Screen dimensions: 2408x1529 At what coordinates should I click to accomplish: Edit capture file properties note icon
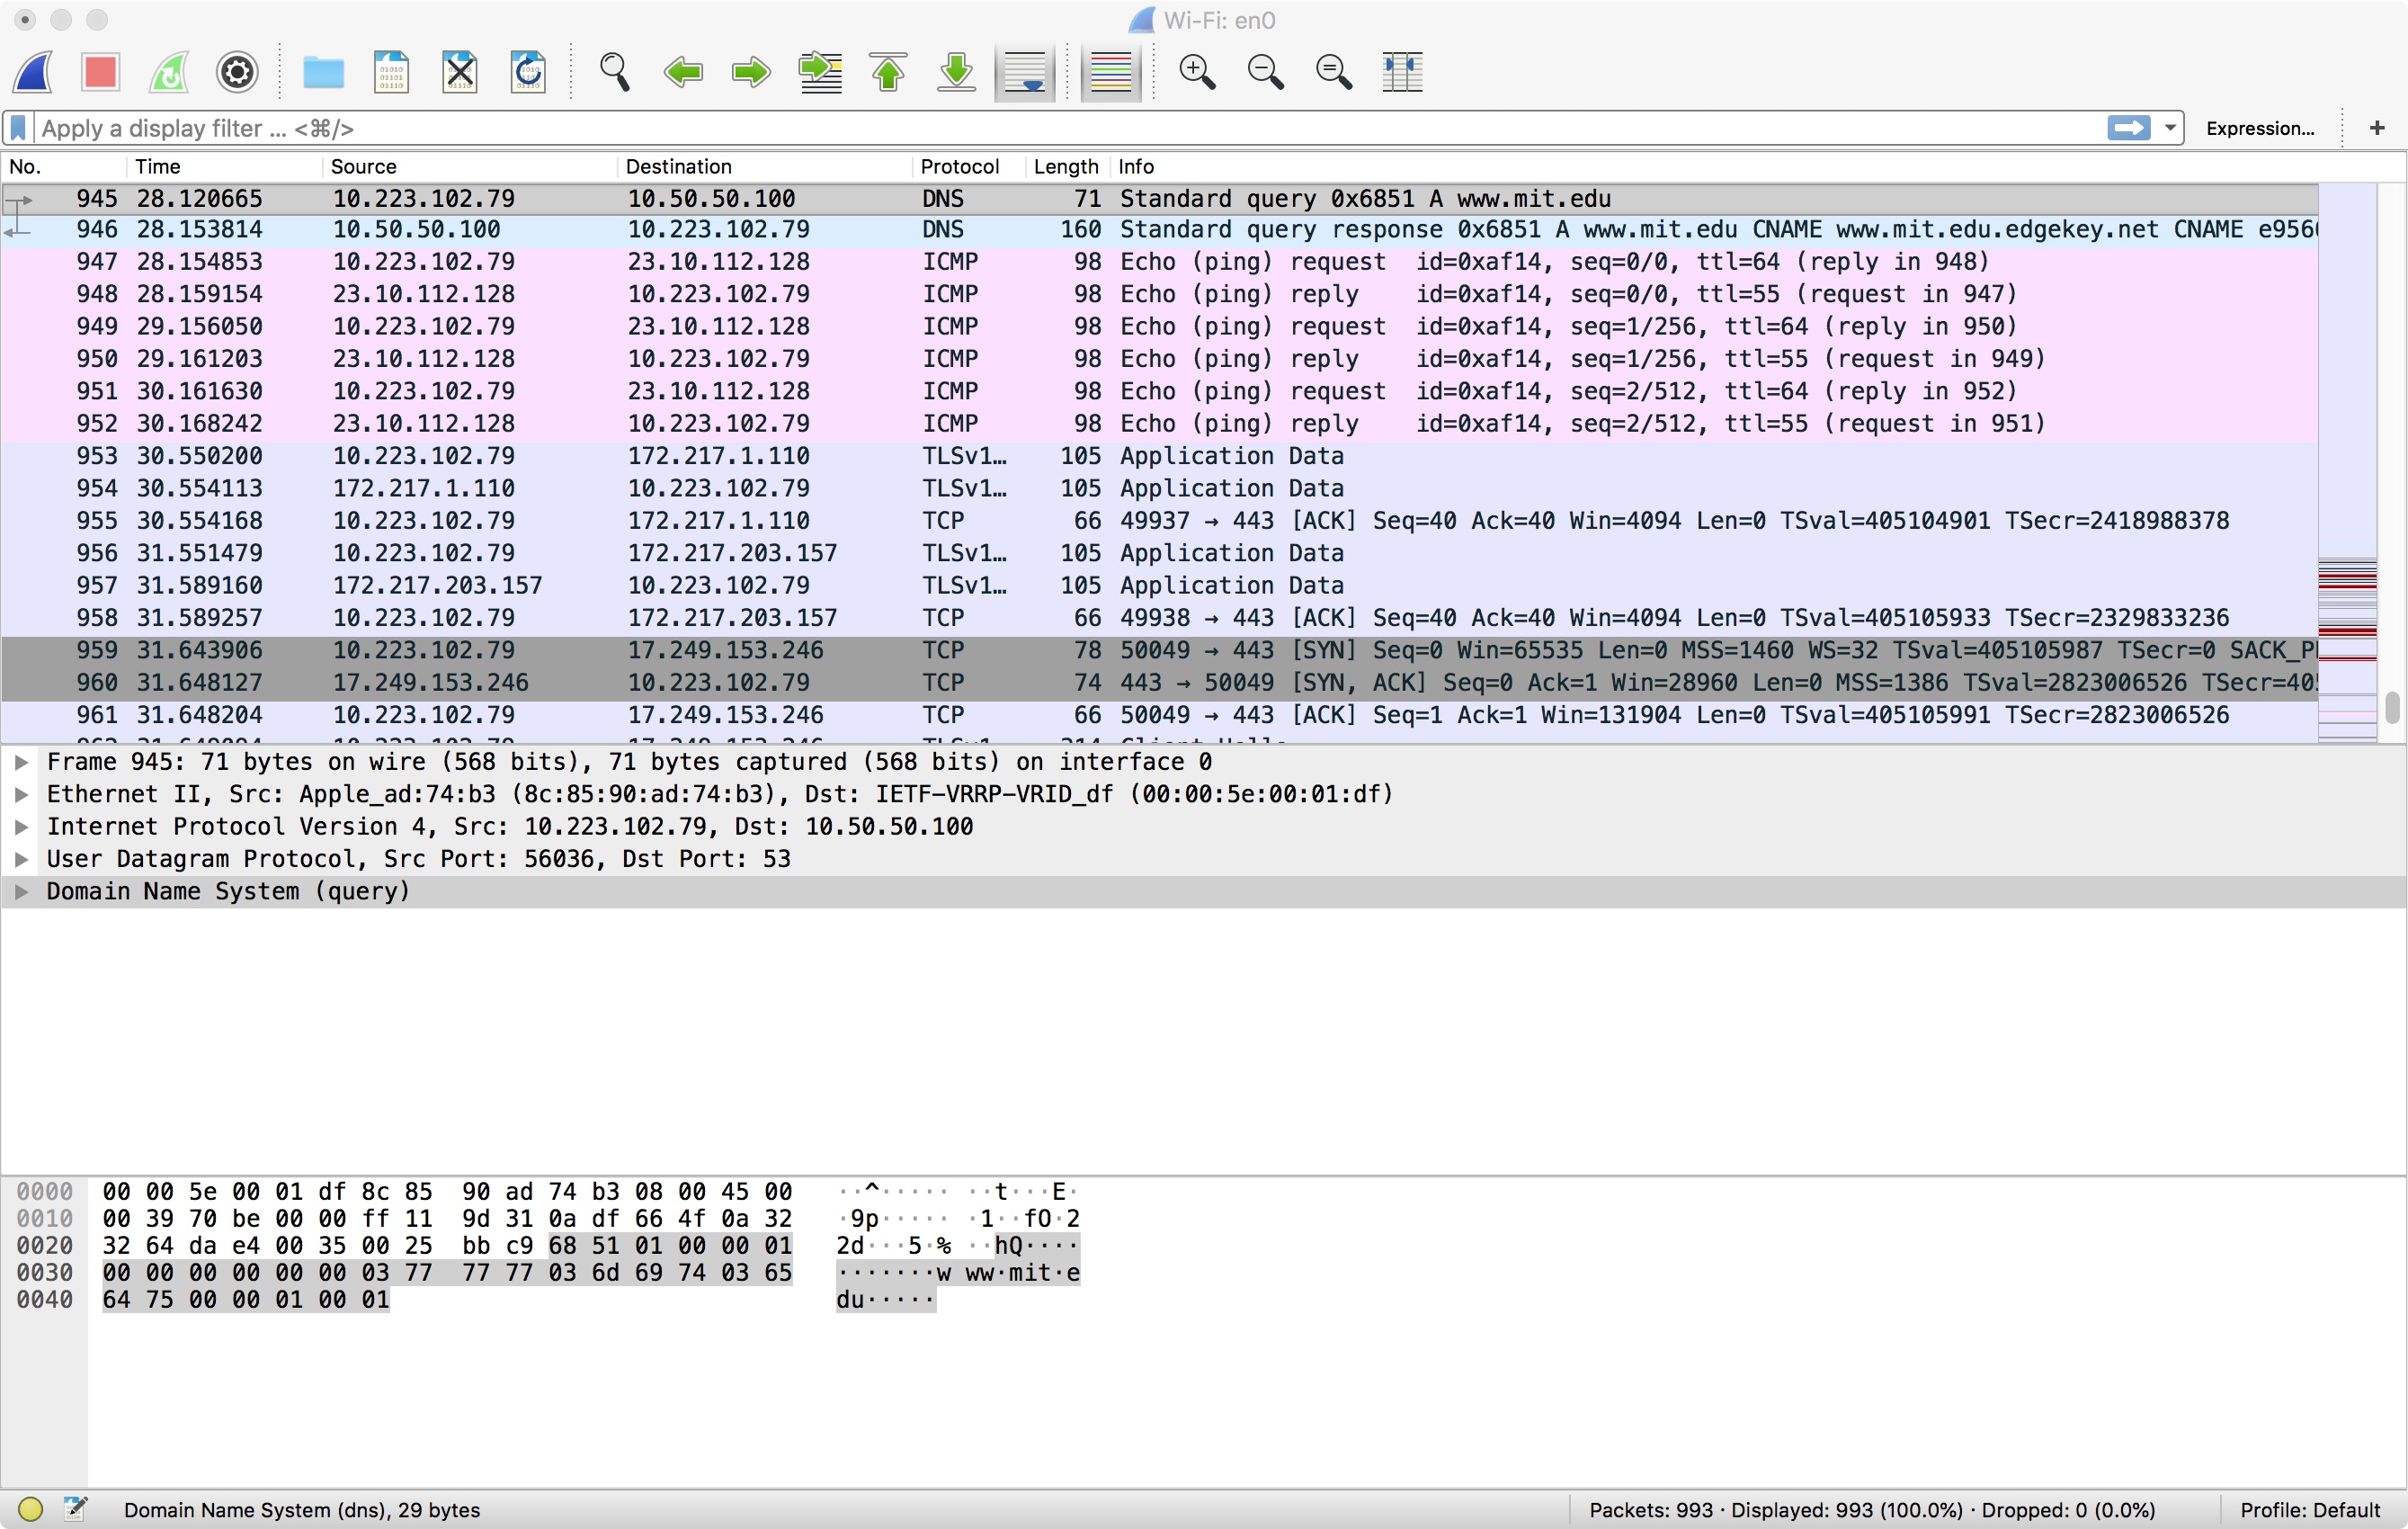pyautogui.click(x=75, y=1509)
